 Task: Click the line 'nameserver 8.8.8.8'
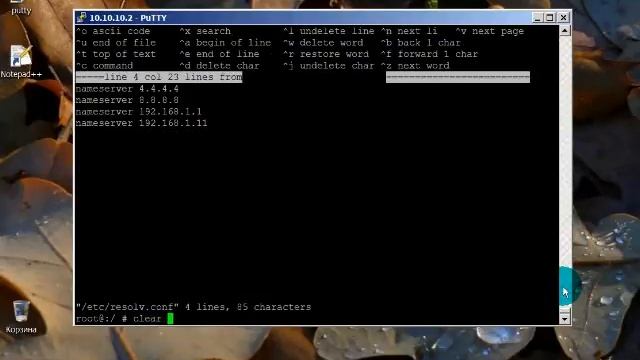click(127, 100)
